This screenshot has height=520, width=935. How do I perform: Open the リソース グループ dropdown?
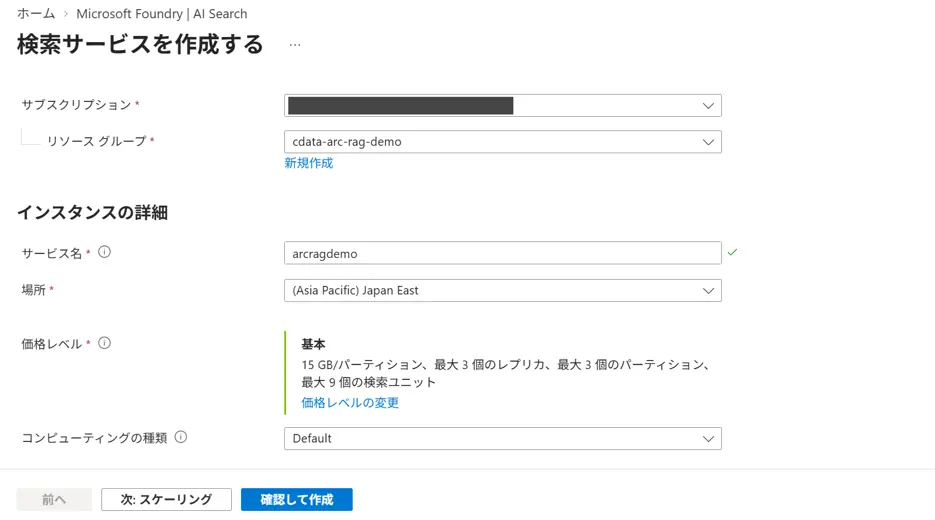click(x=503, y=142)
